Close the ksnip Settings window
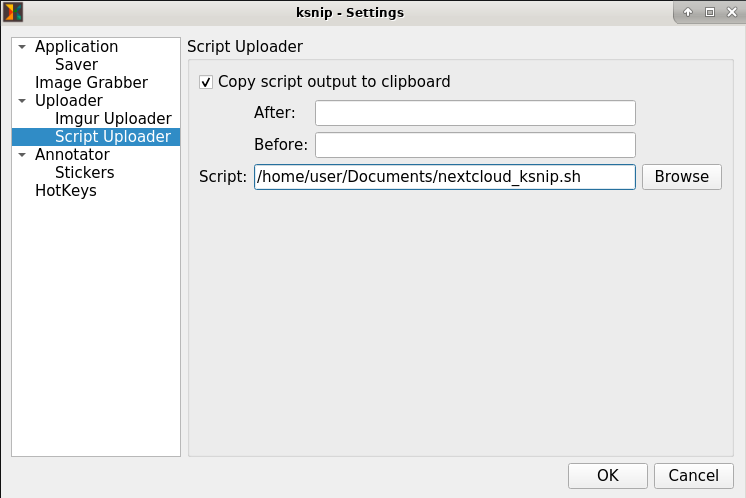 (x=732, y=12)
